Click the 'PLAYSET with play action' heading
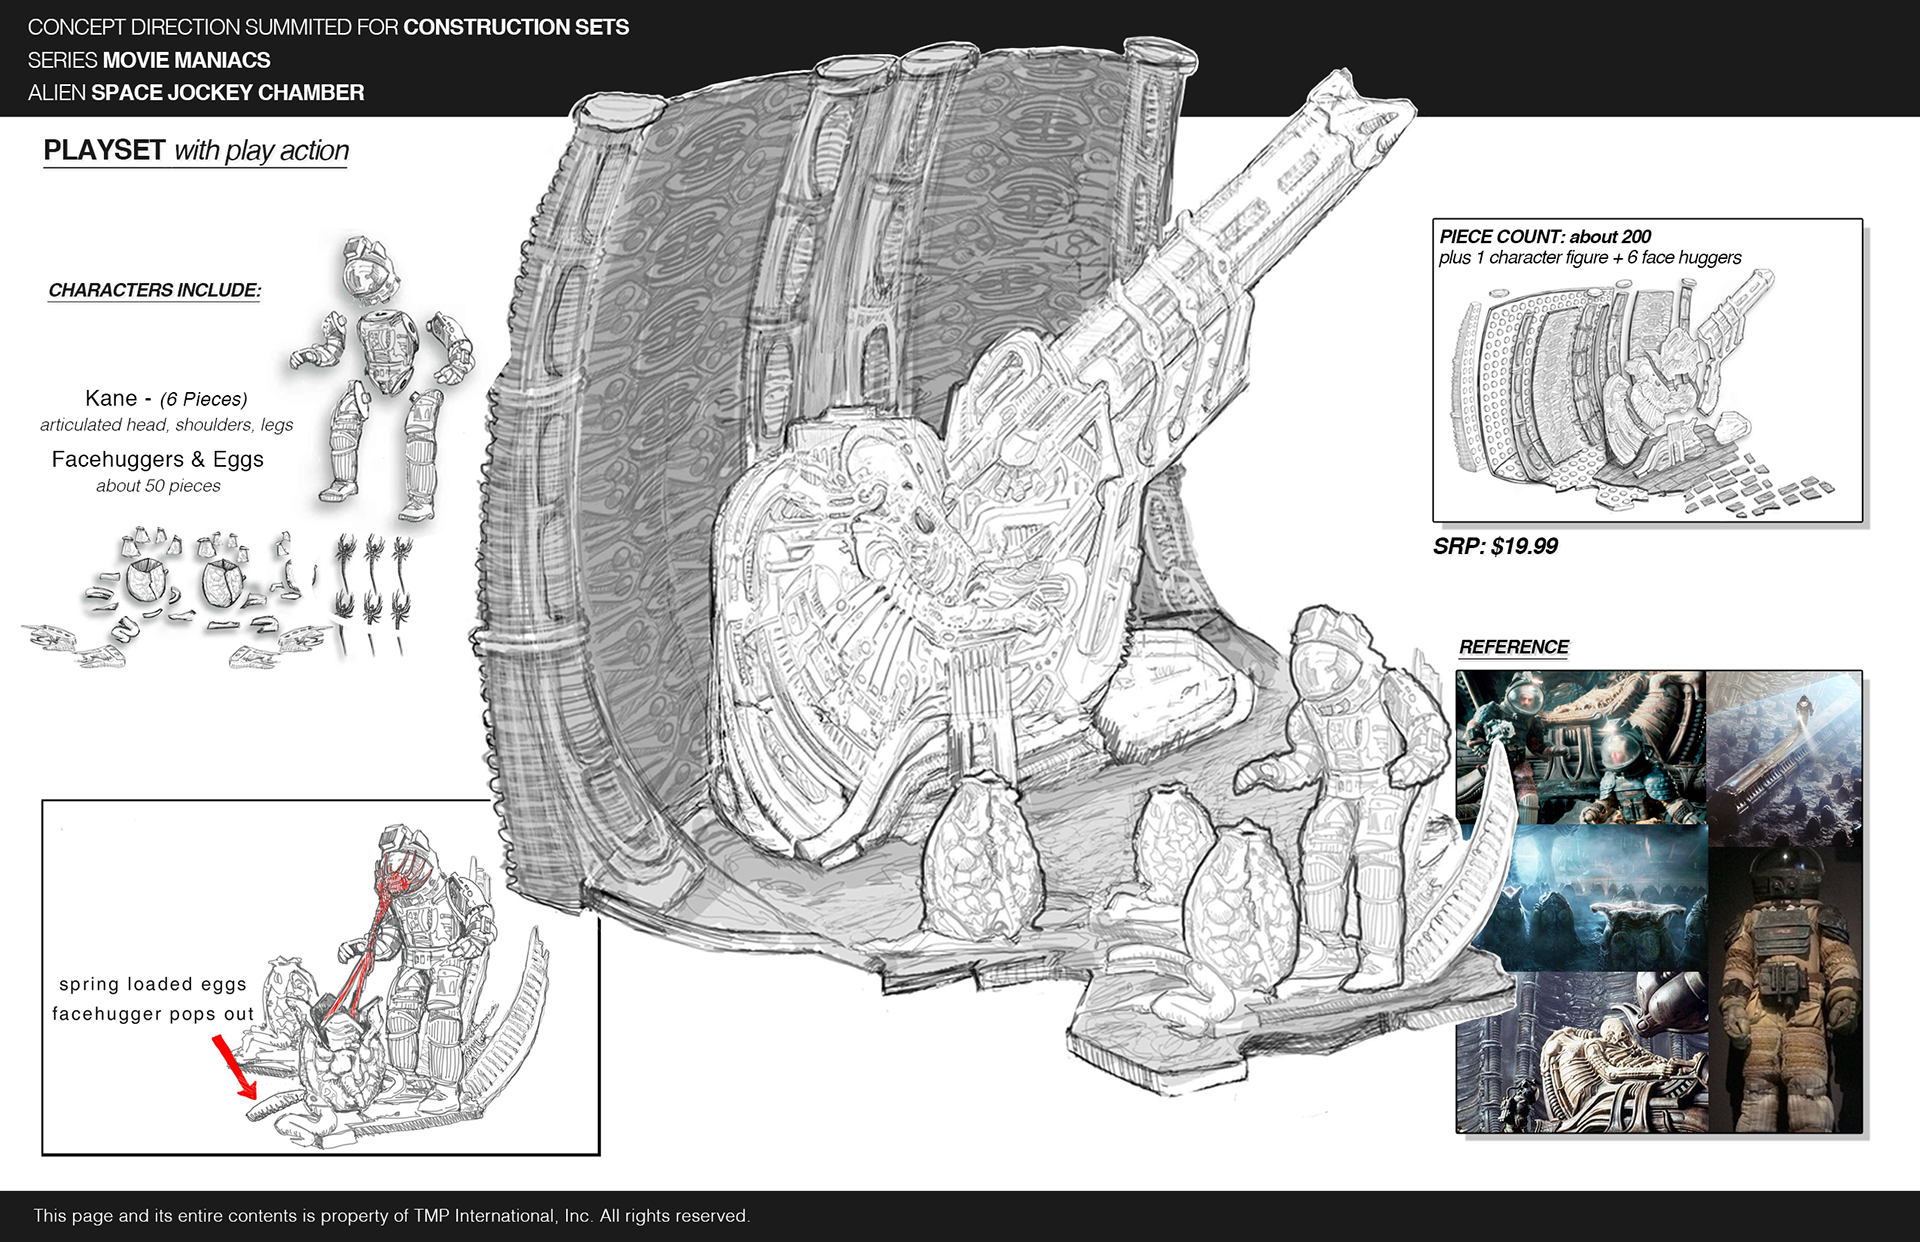Viewport: 1920px width, 1242px height. (196, 151)
